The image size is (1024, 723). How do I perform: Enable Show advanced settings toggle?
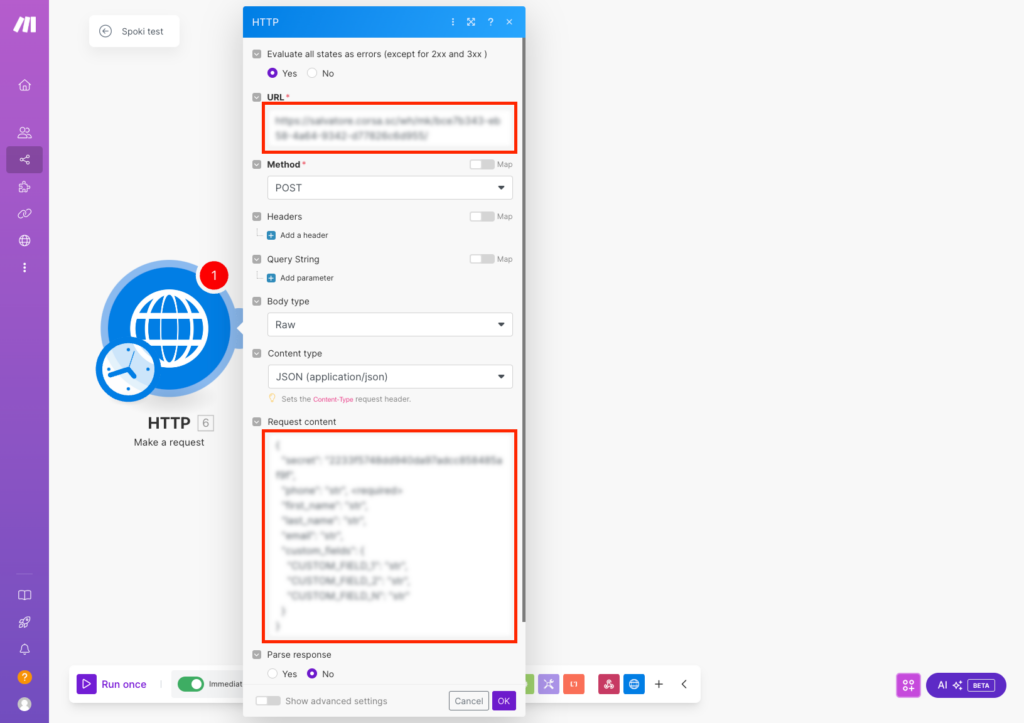pos(268,701)
